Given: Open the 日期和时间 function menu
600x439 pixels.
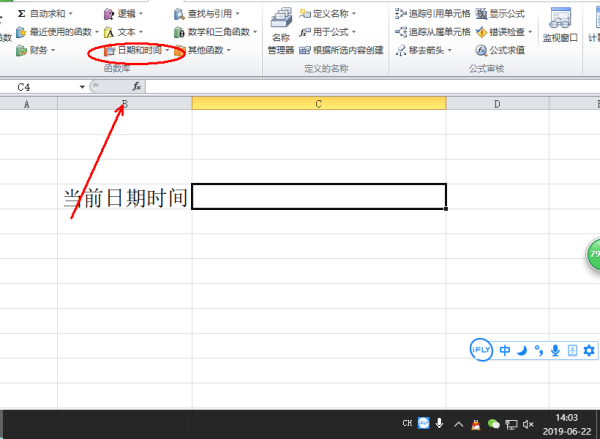Looking at the screenshot, I should click(136, 50).
